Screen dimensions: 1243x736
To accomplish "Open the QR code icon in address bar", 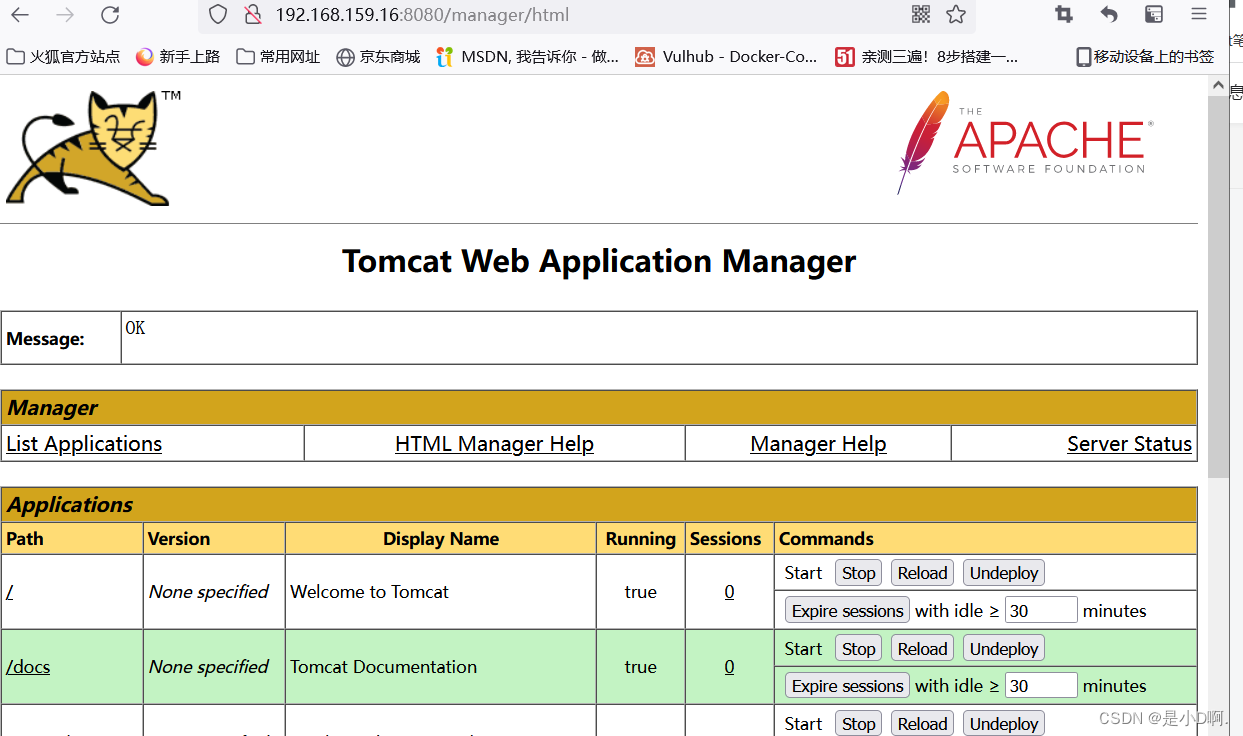I will (x=921, y=14).
